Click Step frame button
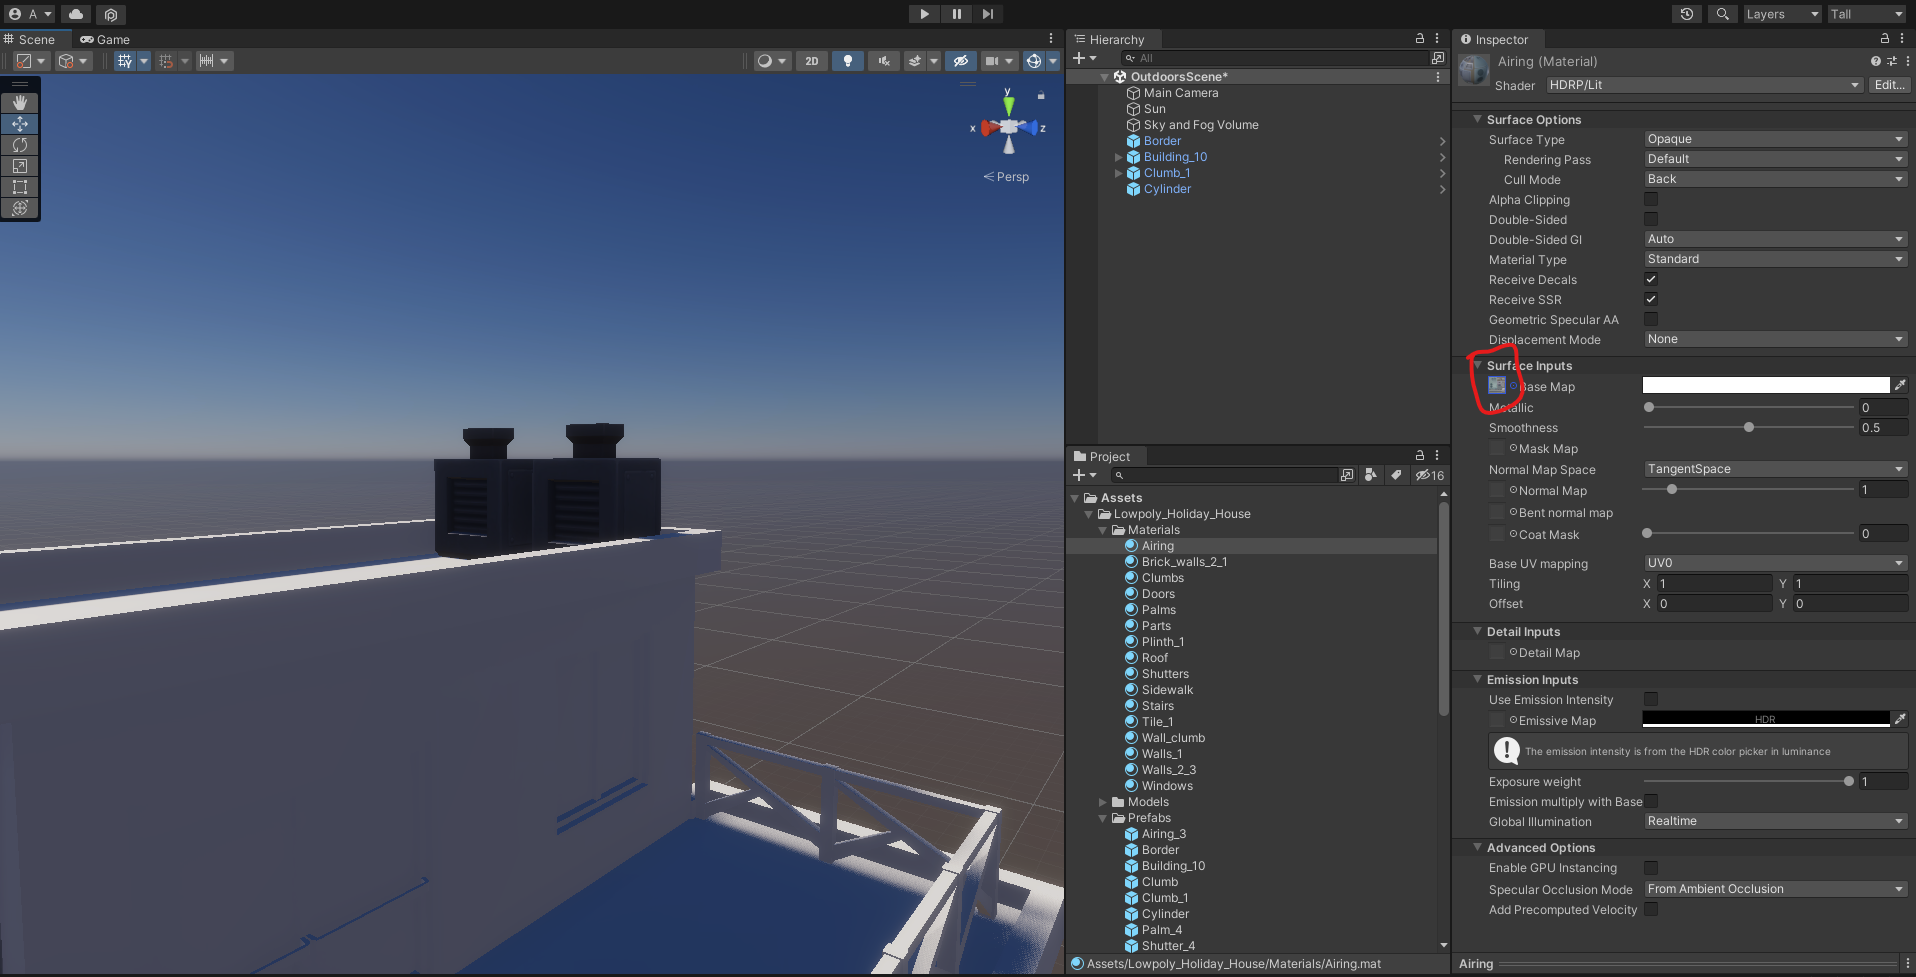Screen dimensions: 1916x977 pyautogui.click(x=988, y=14)
